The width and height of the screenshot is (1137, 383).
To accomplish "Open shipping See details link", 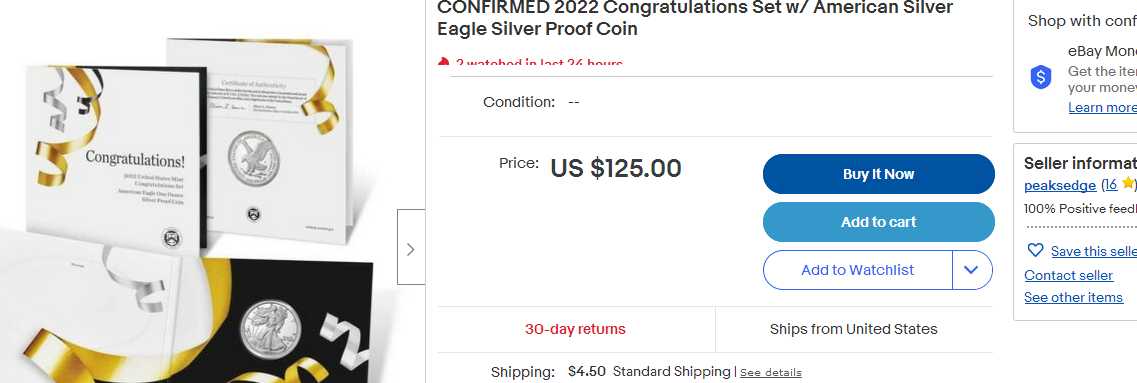I will 771,373.
